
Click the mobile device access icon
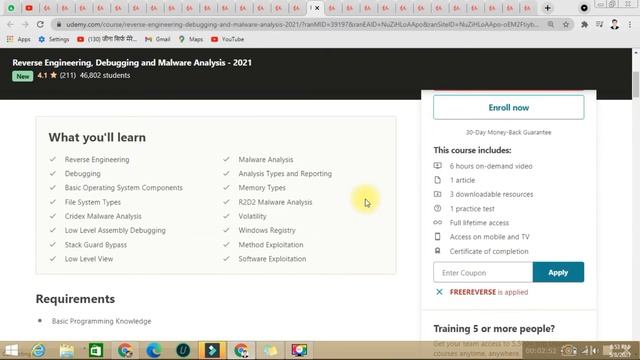[438, 237]
